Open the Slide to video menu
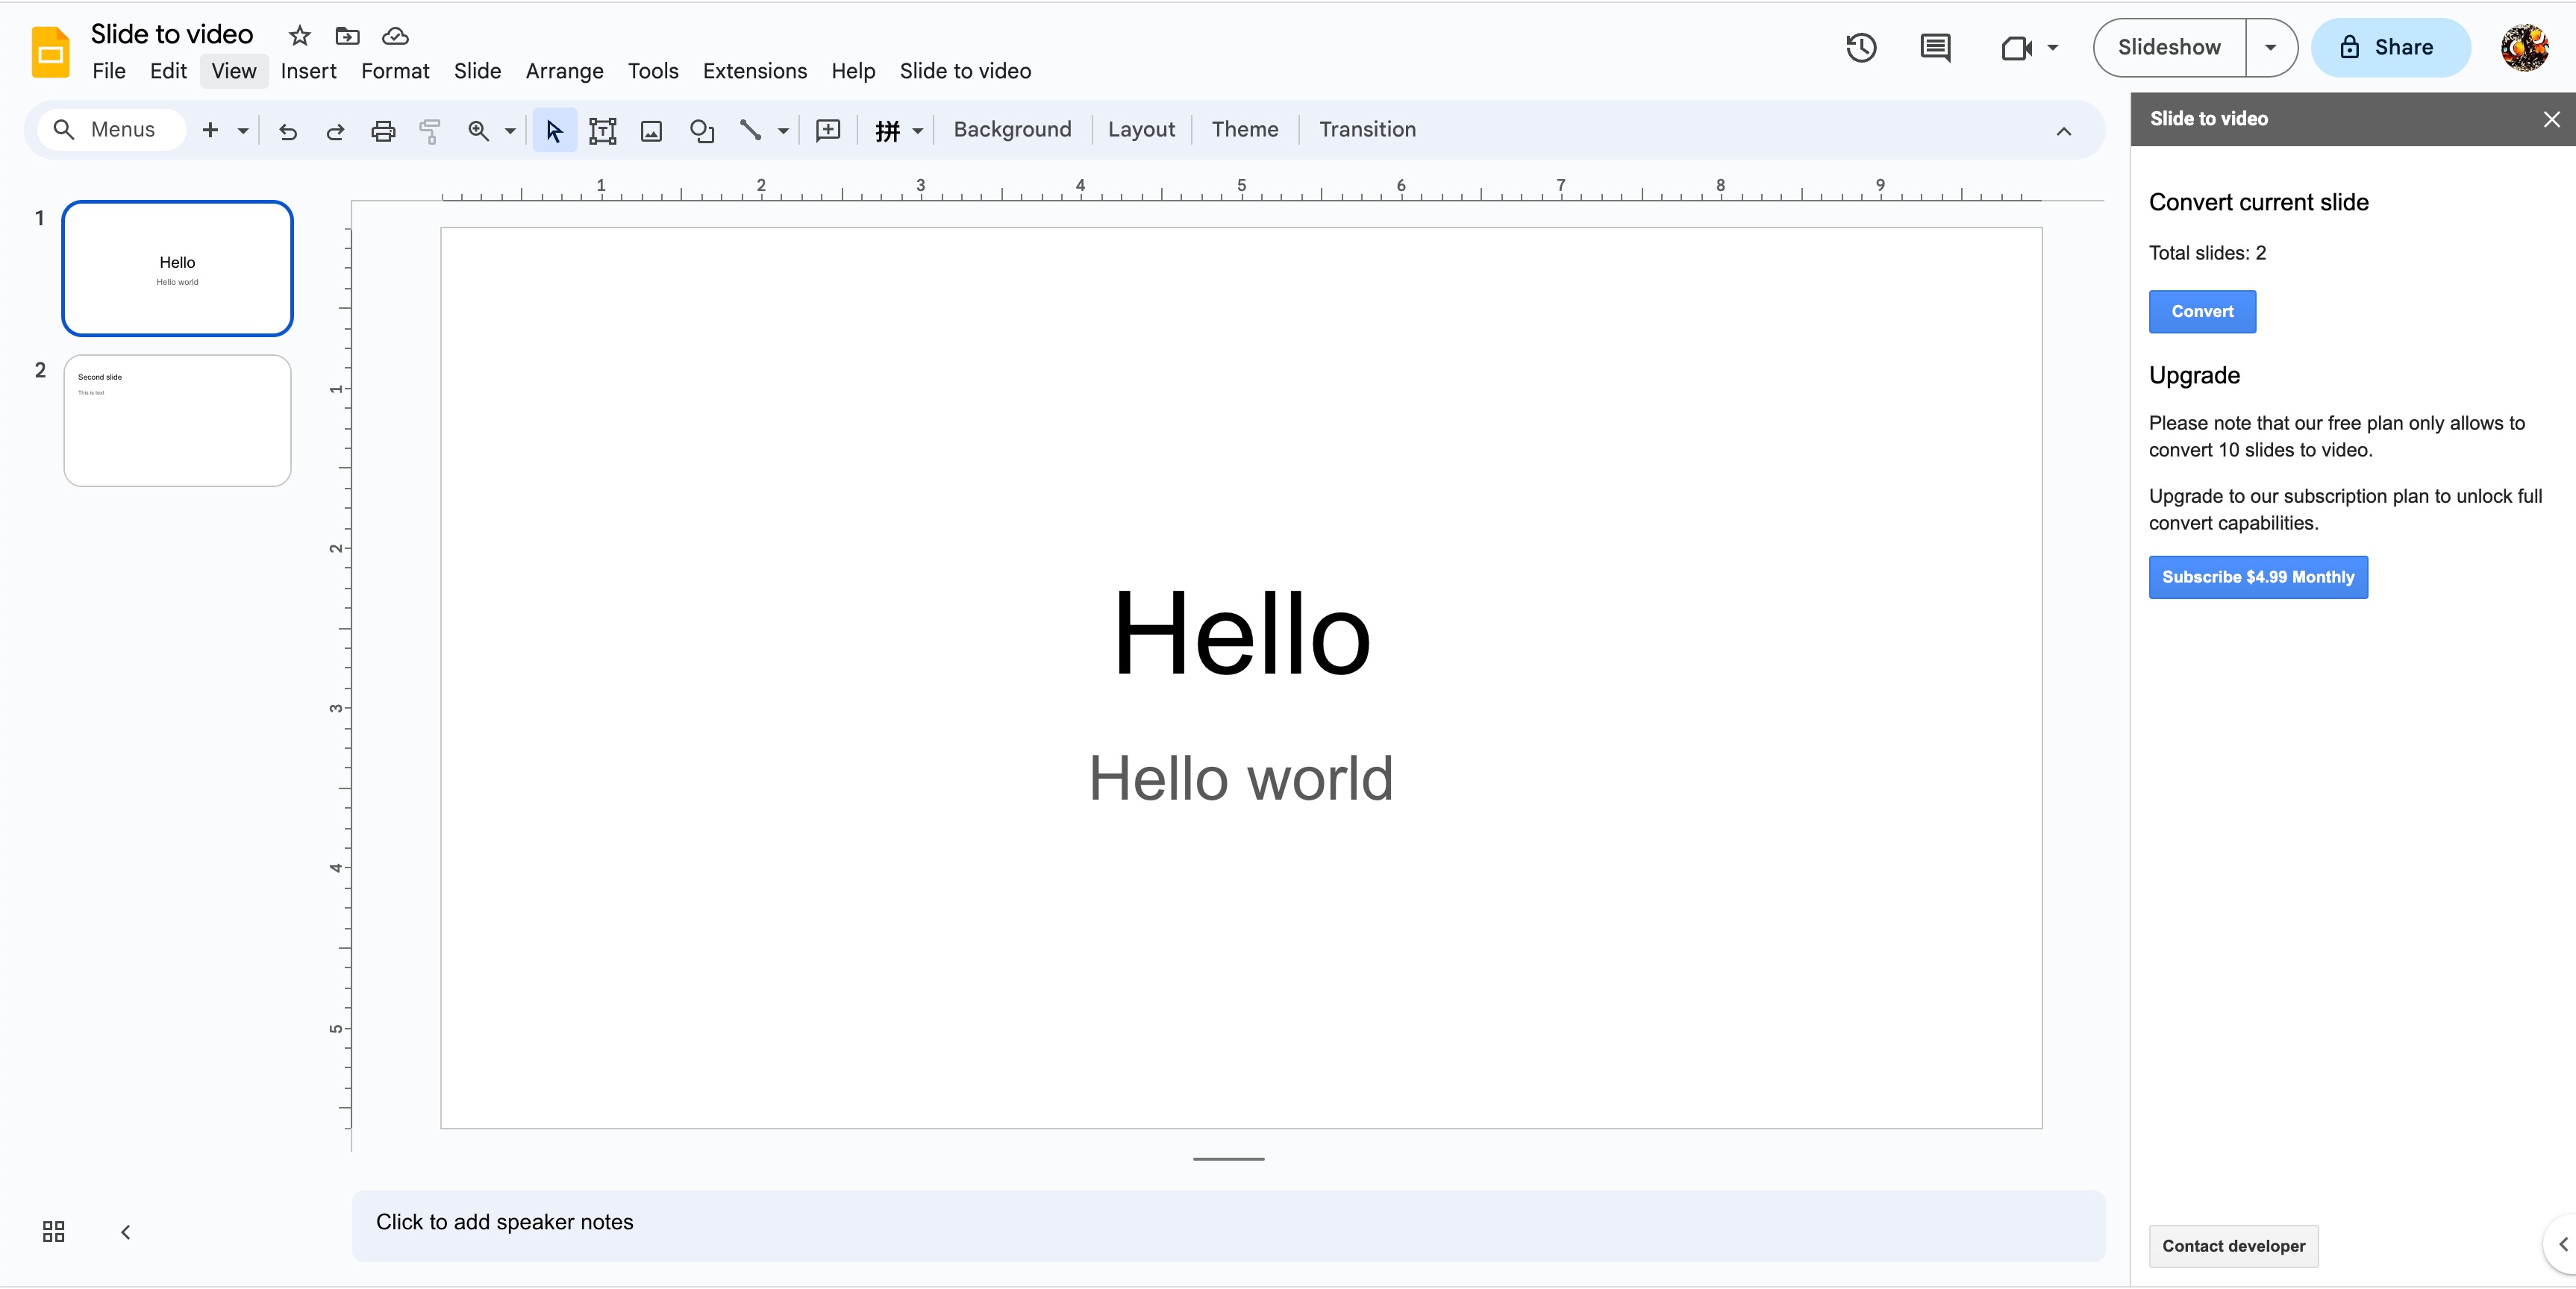 pos(964,71)
